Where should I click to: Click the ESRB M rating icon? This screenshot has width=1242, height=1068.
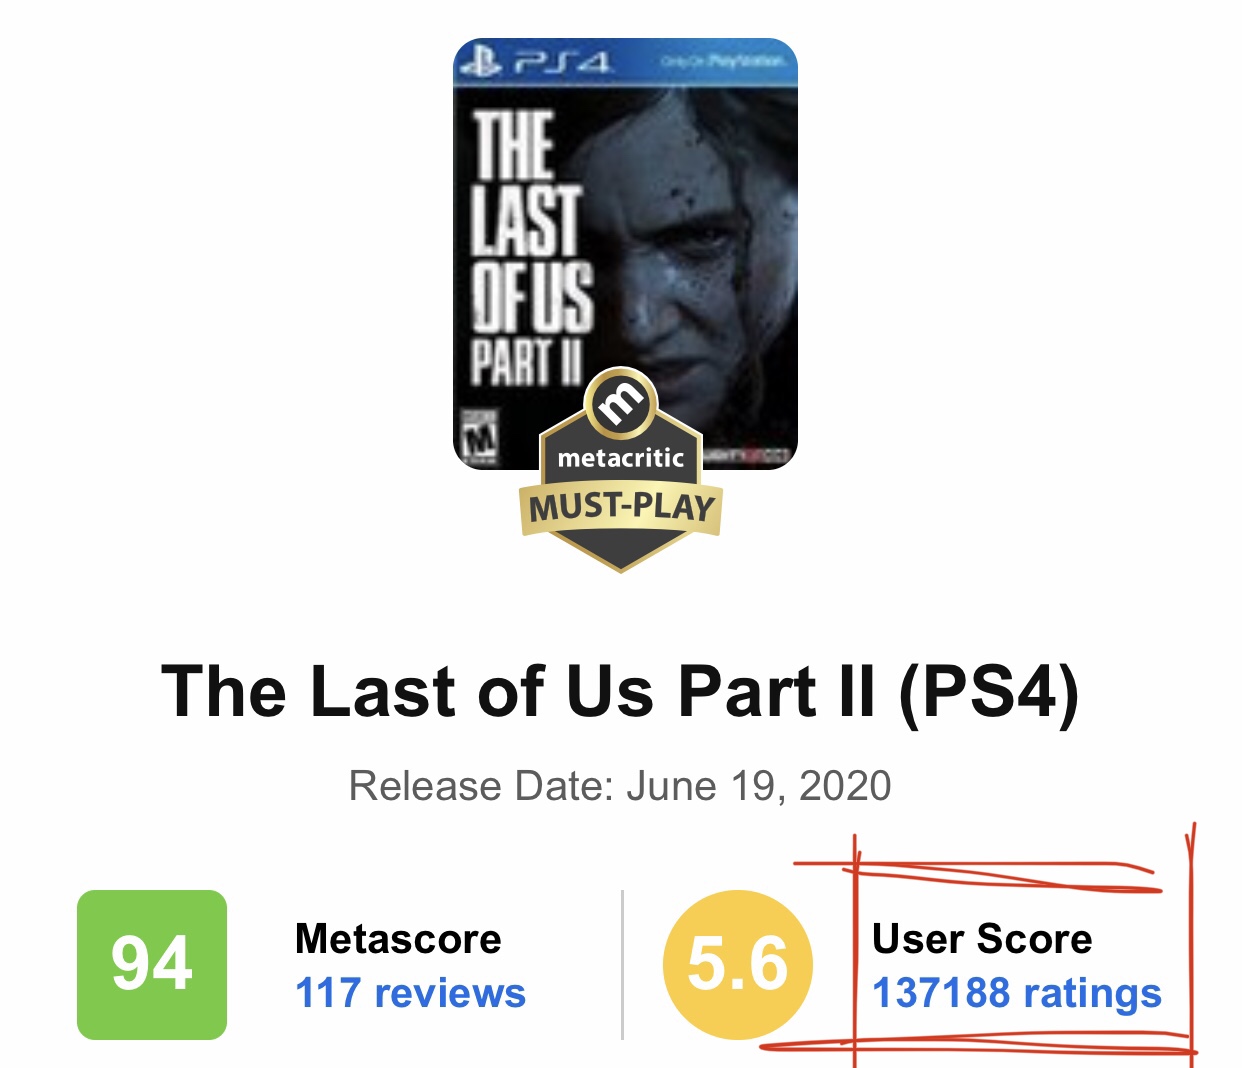click(480, 435)
